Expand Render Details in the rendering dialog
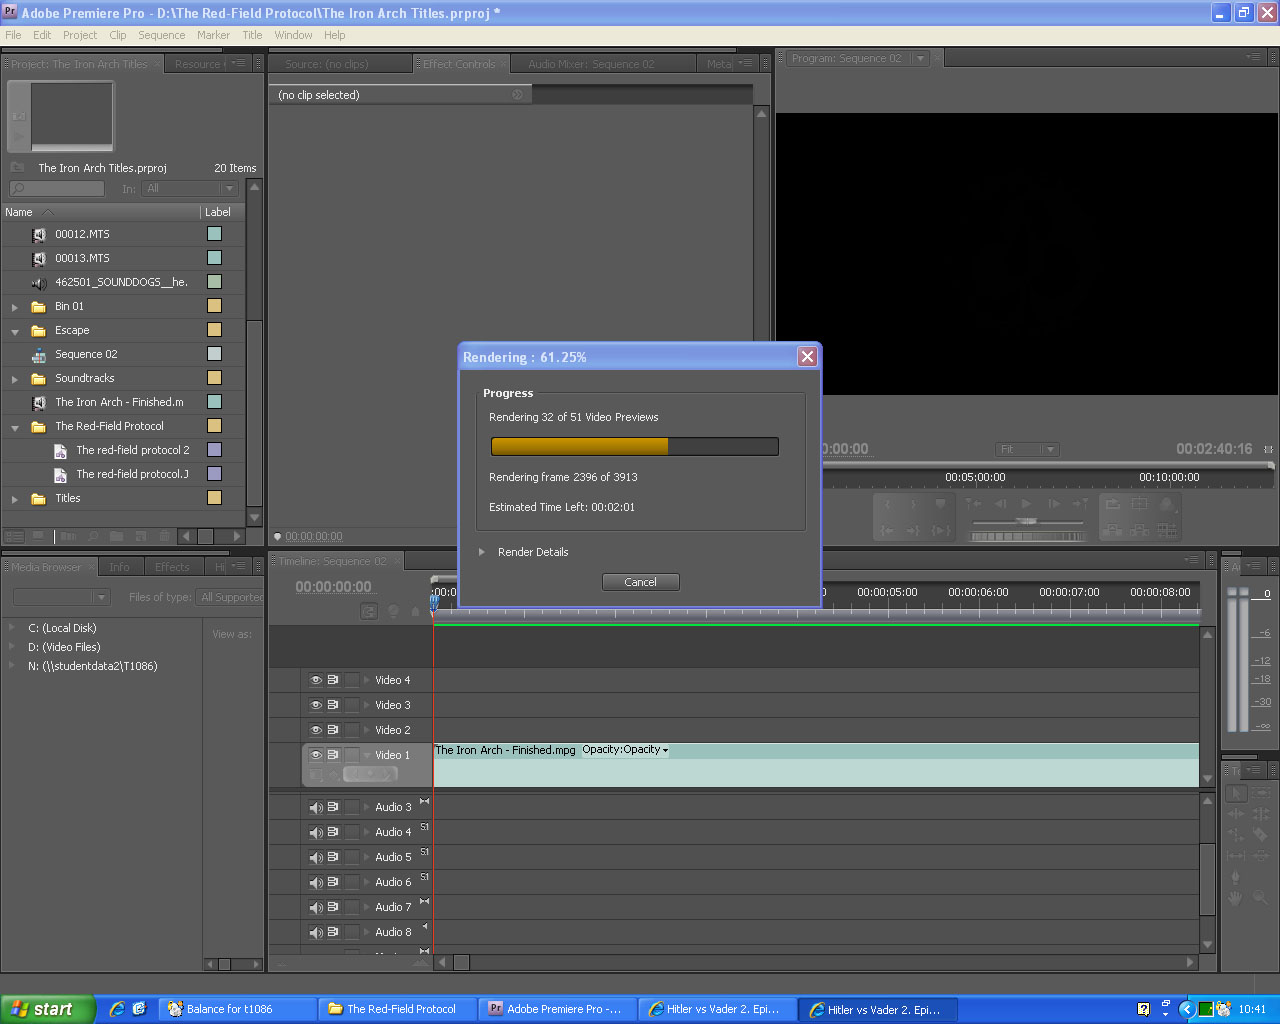The width and height of the screenshot is (1280, 1024). coord(482,552)
